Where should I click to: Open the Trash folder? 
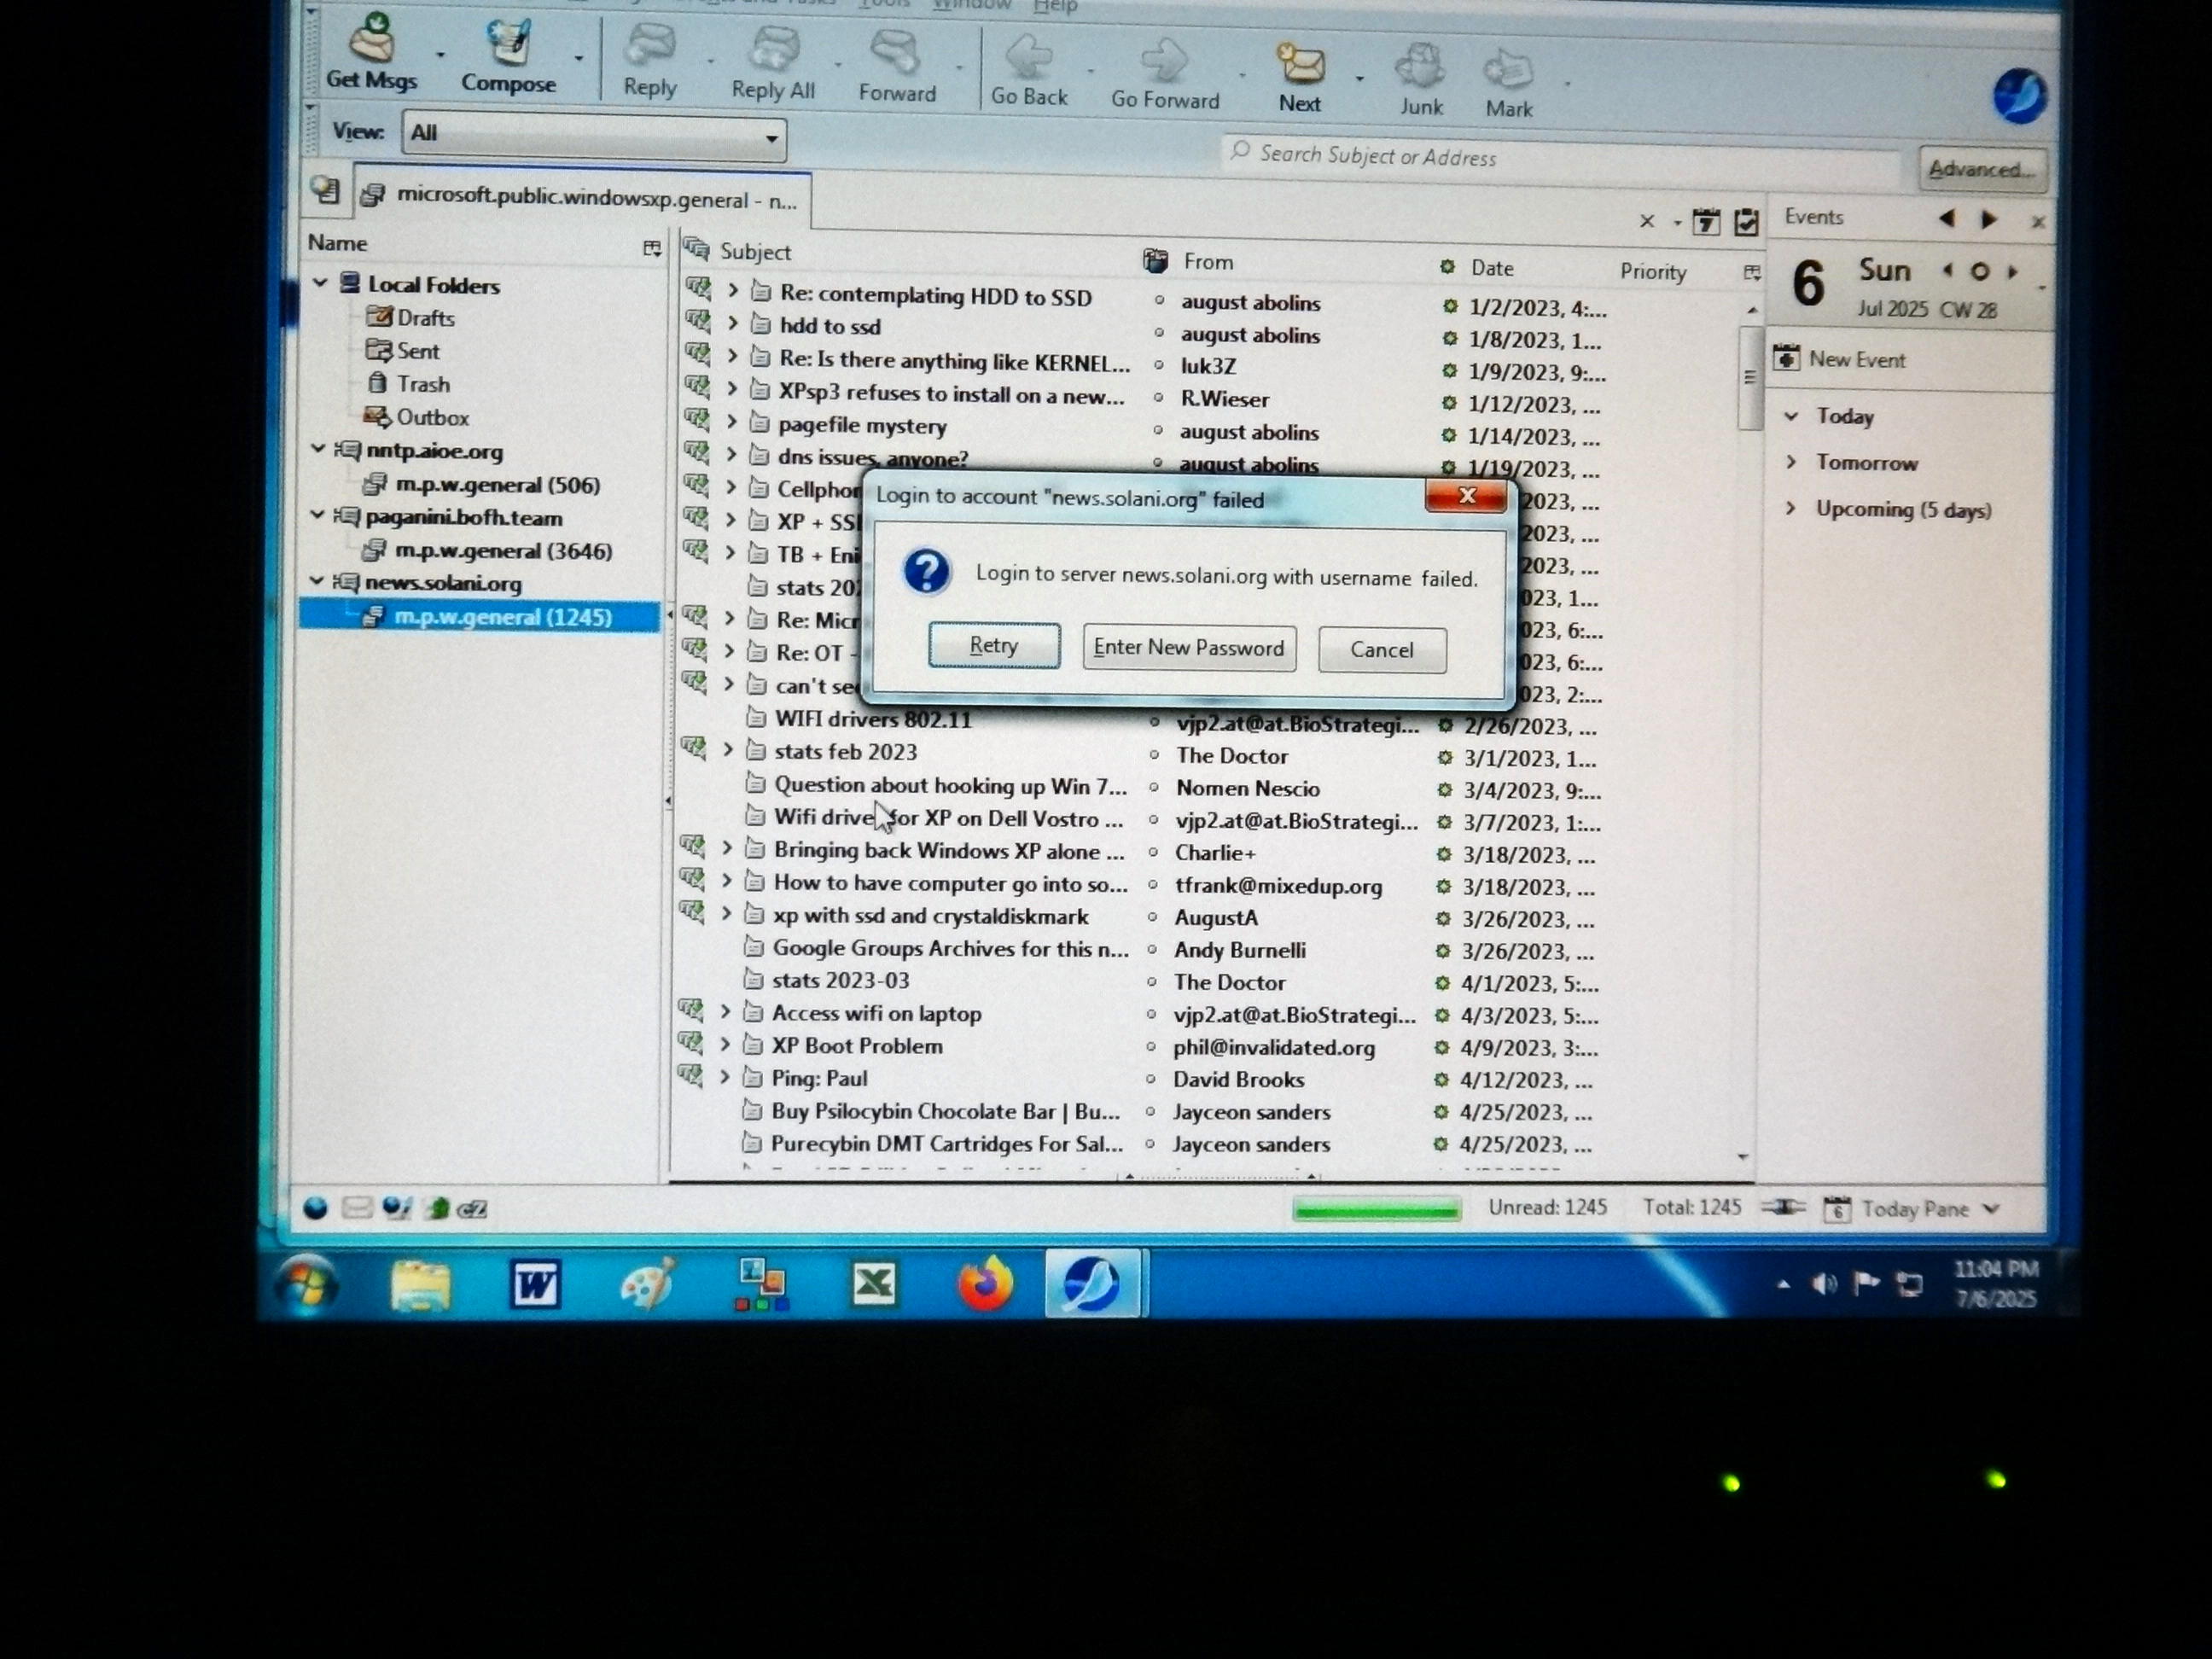[x=409, y=384]
